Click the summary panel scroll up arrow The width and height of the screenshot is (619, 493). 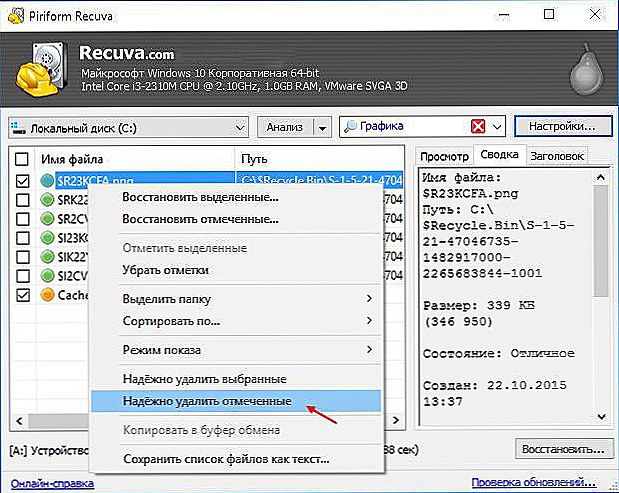pyautogui.click(x=600, y=177)
